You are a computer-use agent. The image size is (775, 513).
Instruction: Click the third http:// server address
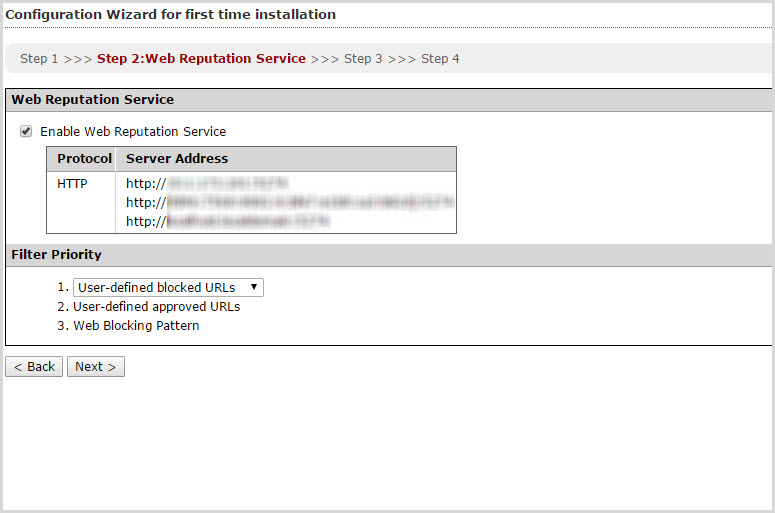(227, 222)
